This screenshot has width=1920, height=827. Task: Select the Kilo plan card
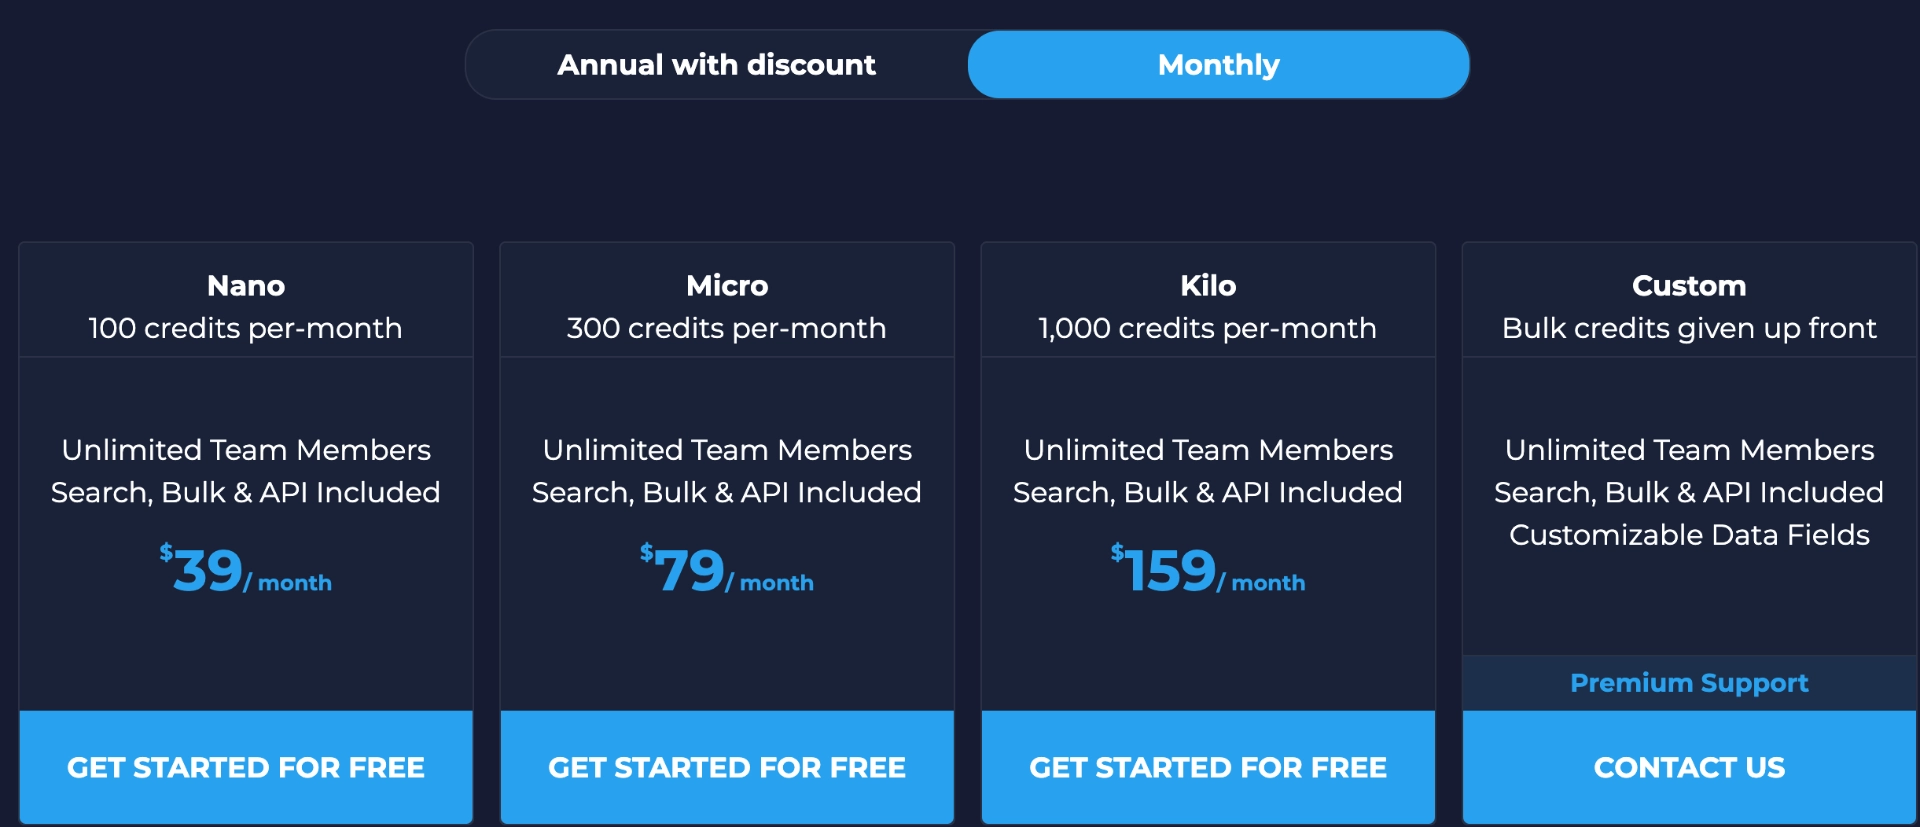coord(1208,470)
